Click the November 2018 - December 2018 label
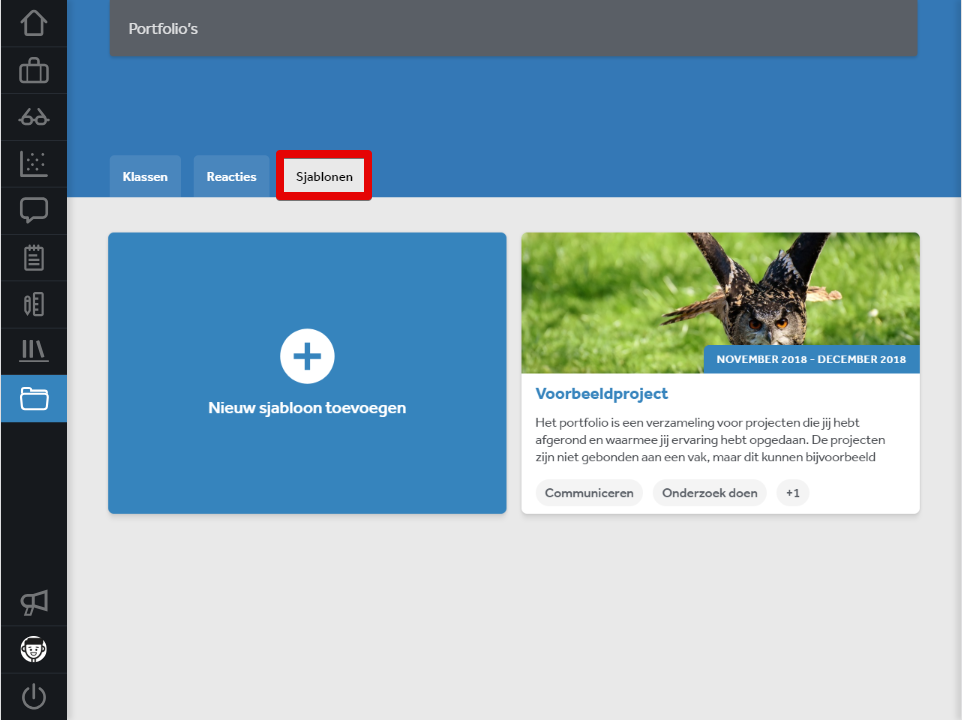This screenshot has height=720, width=962. [811, 359]
